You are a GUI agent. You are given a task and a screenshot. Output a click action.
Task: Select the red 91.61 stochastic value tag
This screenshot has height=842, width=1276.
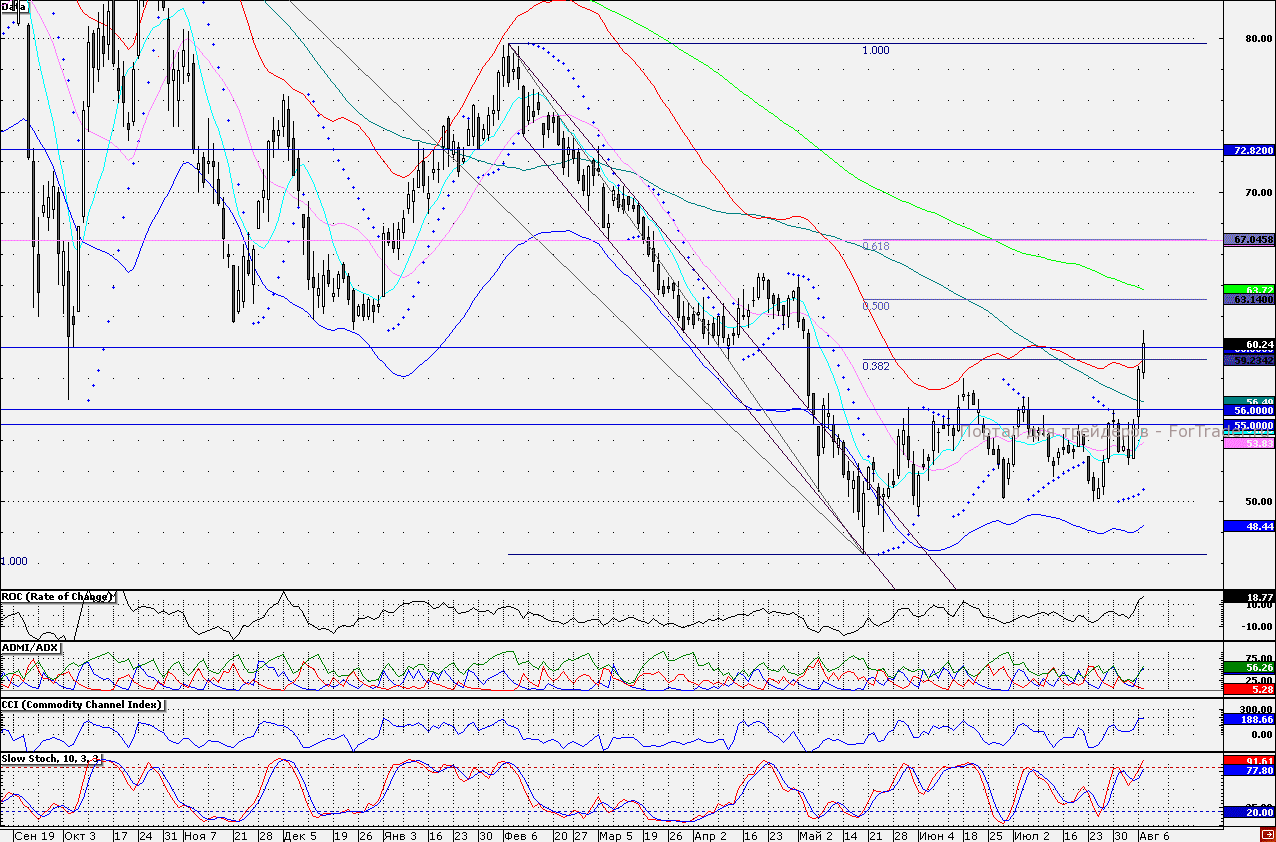pos(1248,760)
